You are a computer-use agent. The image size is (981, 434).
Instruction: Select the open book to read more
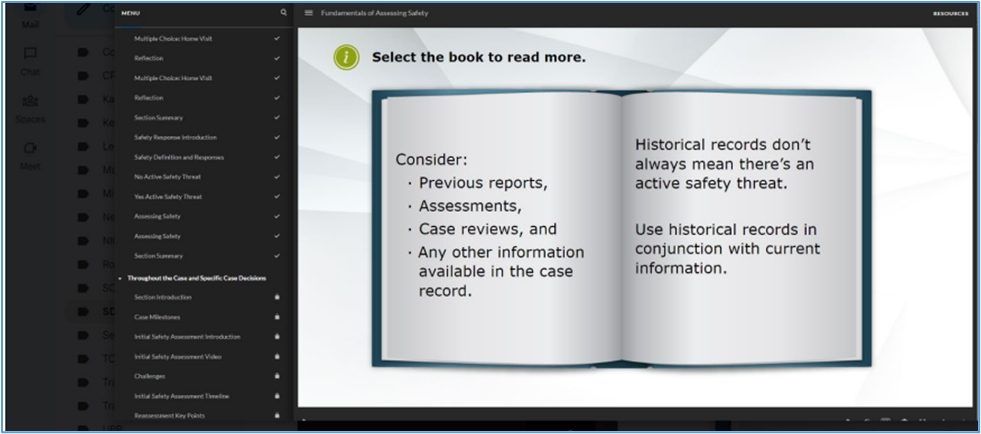coord(621,228)
